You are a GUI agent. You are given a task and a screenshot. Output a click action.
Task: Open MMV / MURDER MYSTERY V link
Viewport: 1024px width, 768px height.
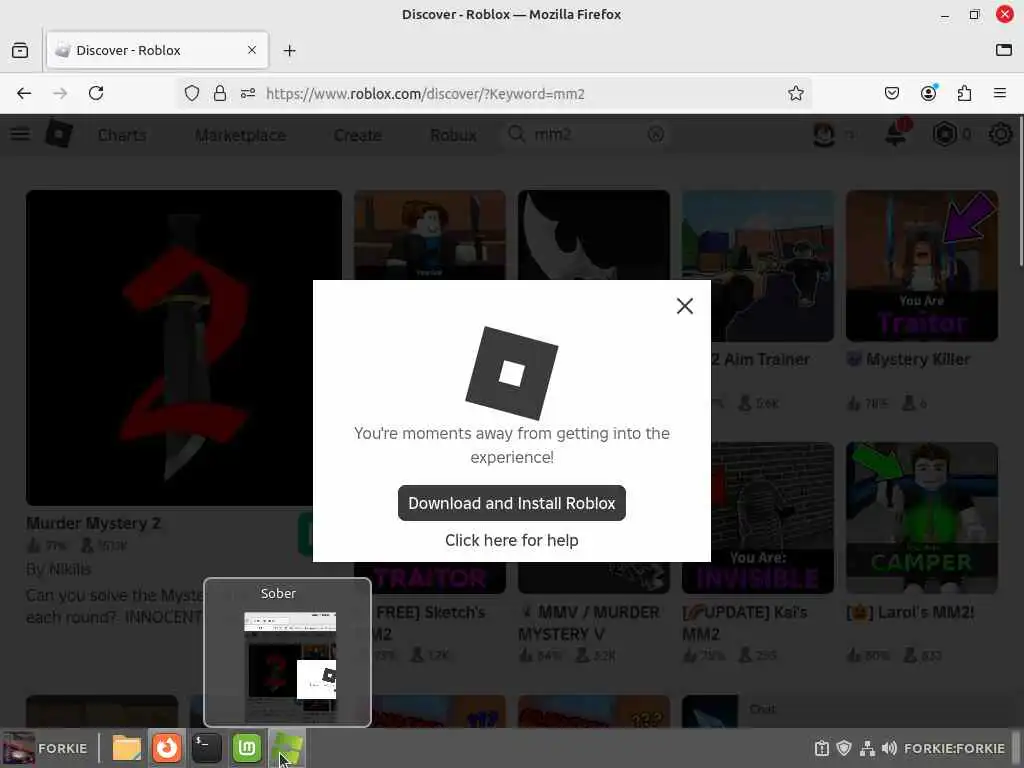click(588, 623)
